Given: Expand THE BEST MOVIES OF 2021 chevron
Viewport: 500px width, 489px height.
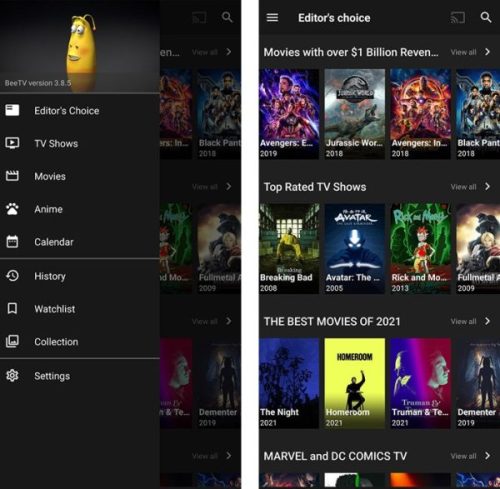Looking at the screenshot, I should (x=487, y=321).
